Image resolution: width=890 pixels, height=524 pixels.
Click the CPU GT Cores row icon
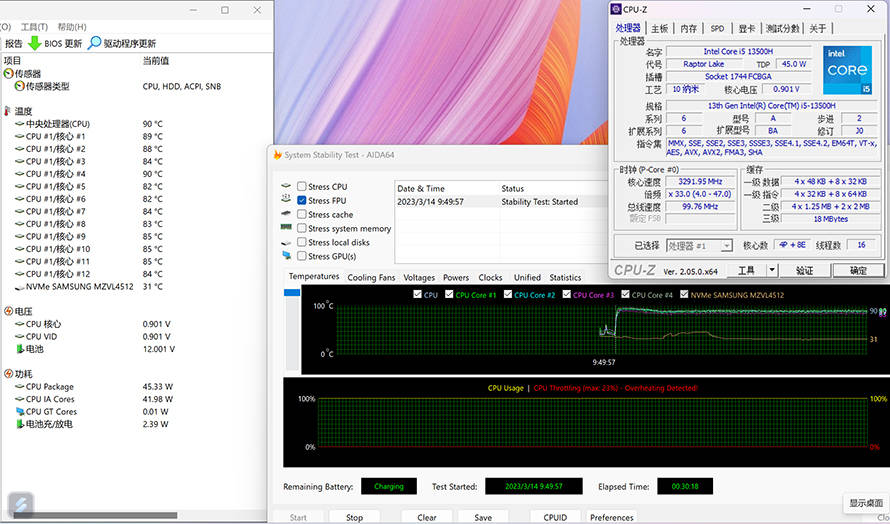click(x=20, y=412)
